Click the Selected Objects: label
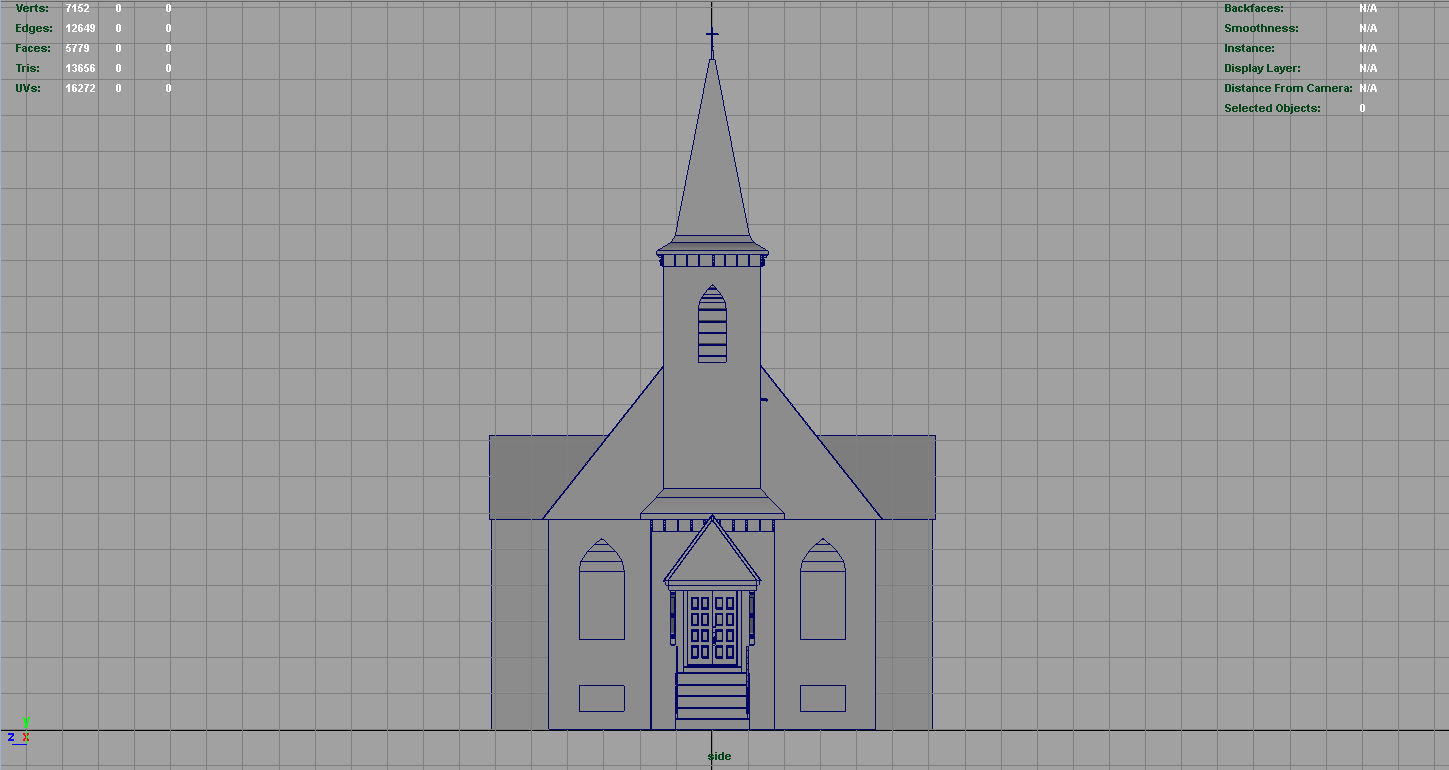This screenshot has height=770, width=1449. [1272, 108]
